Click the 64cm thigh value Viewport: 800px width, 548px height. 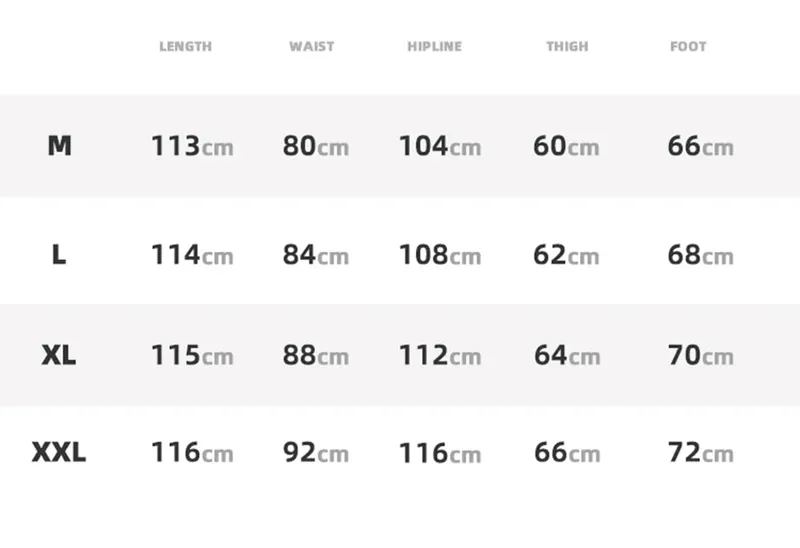pos(567,355)
